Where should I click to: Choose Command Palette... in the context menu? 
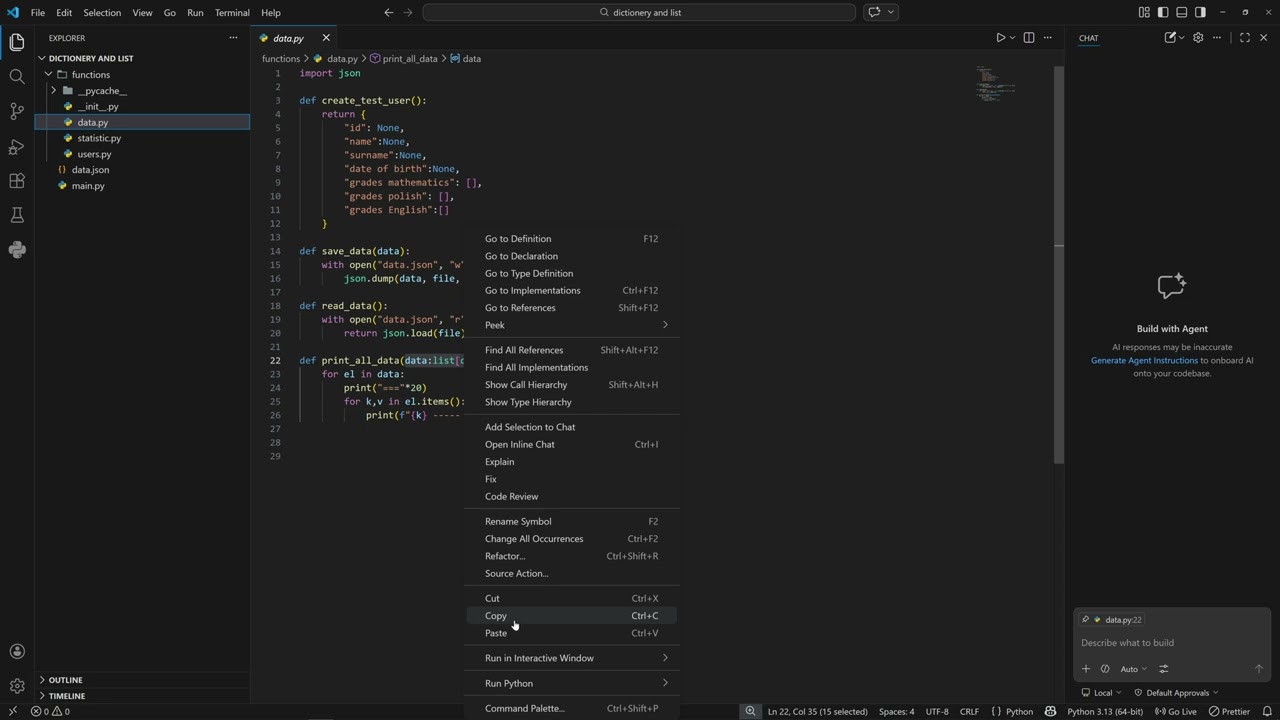(573, 709)
